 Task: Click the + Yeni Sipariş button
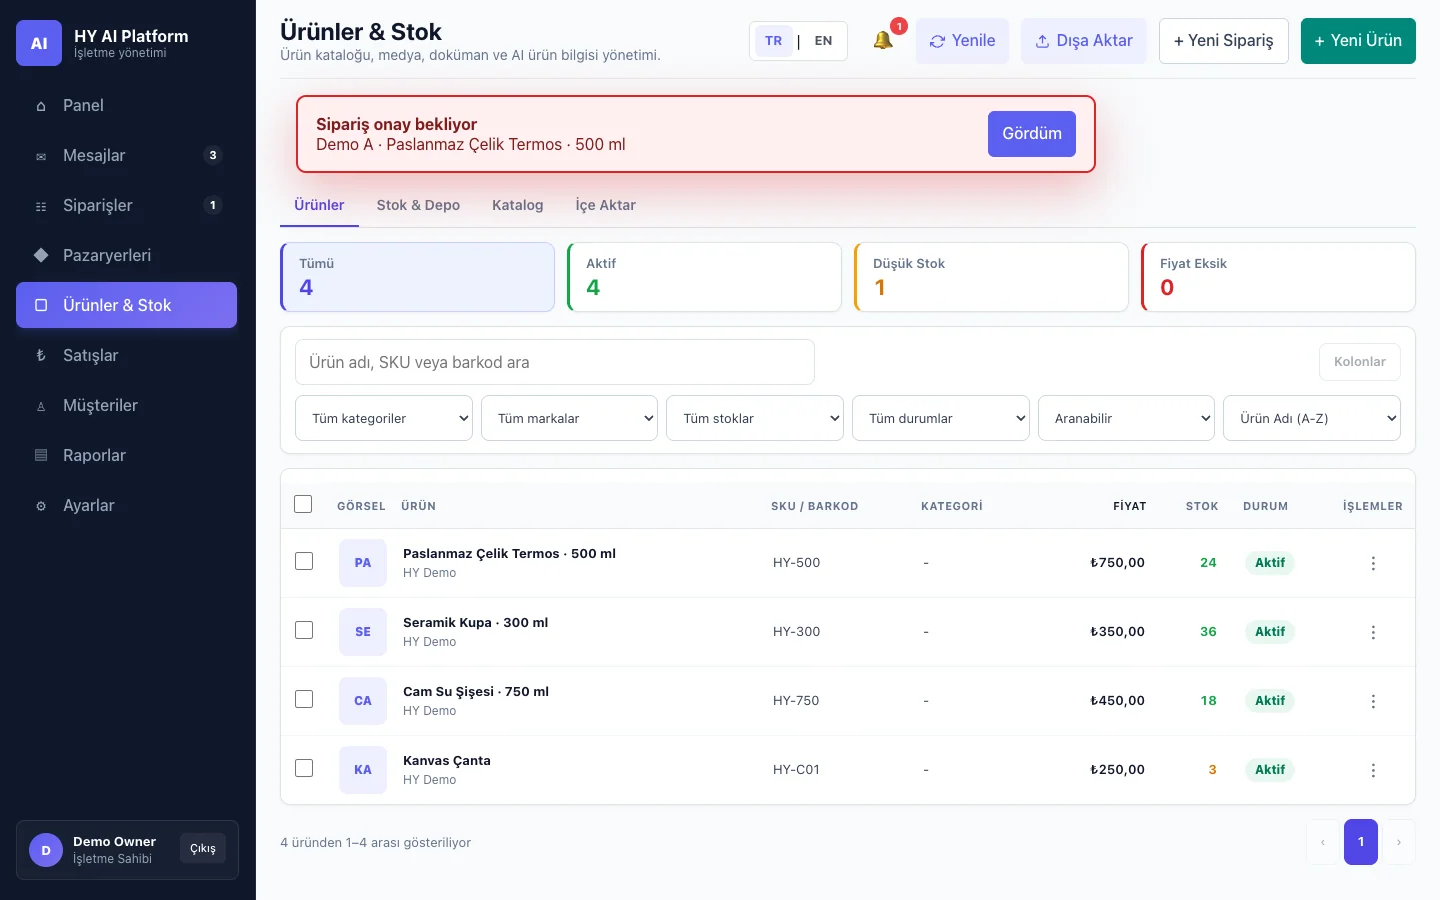click(1224, 41)
